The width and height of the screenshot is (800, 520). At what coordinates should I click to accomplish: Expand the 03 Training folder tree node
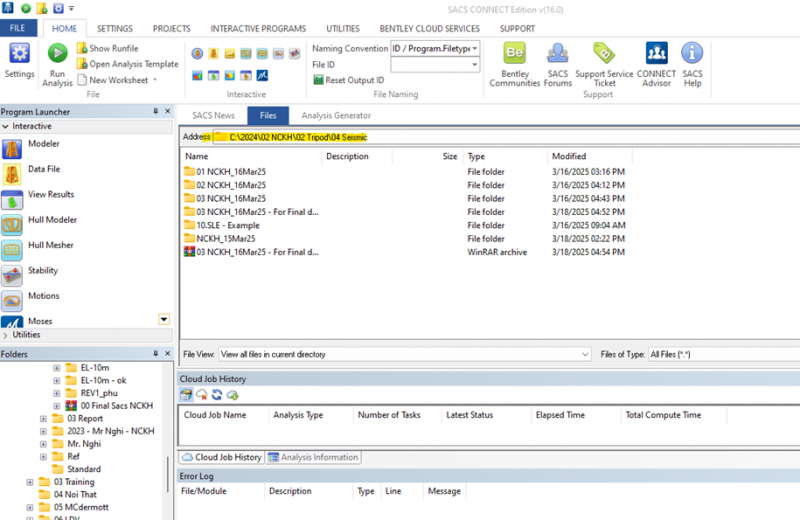pos(30,482)
